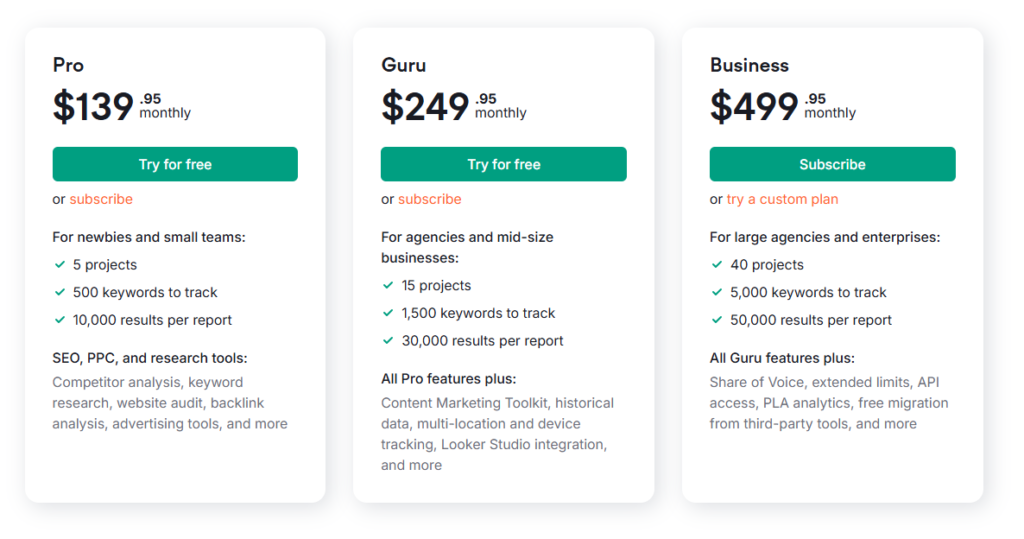Click checkmark icon beside 40 projects
1024x539 pixels.
717,265
